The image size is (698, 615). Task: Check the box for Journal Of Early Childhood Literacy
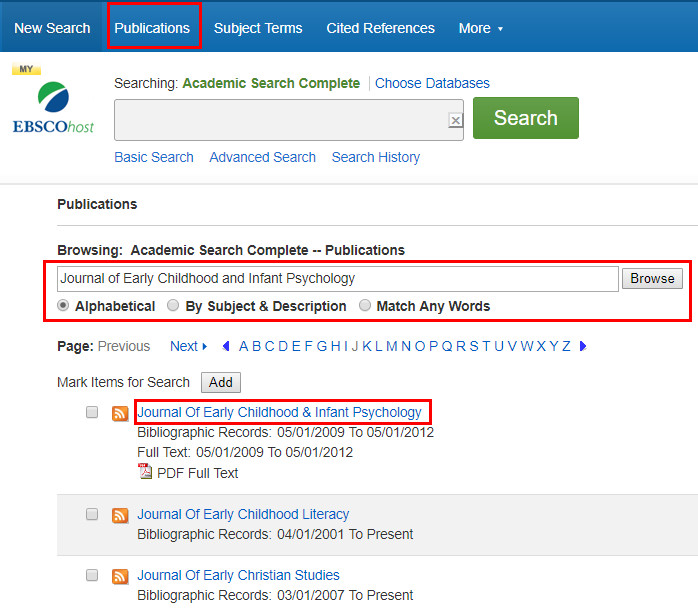[x=92, y=514]
